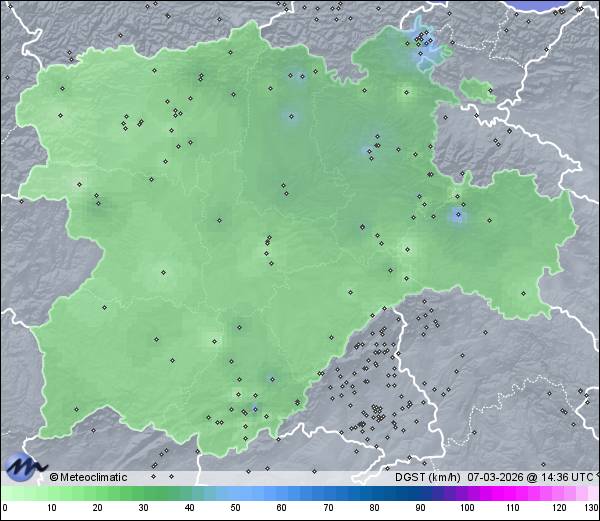This screenshot has height=521, width=600.
Task: Click the Meteoclimatic wave logo icon
Action: click(24, 467)
